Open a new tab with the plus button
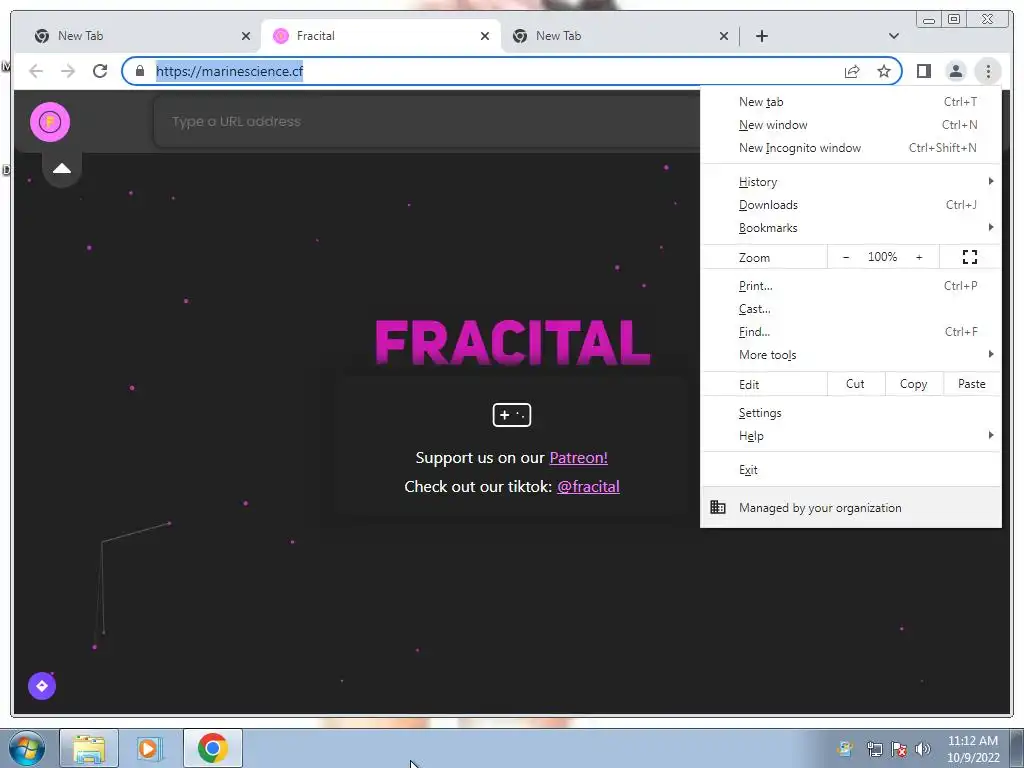The height and width of the screenshot is (768, 1024). click(761, 36)
